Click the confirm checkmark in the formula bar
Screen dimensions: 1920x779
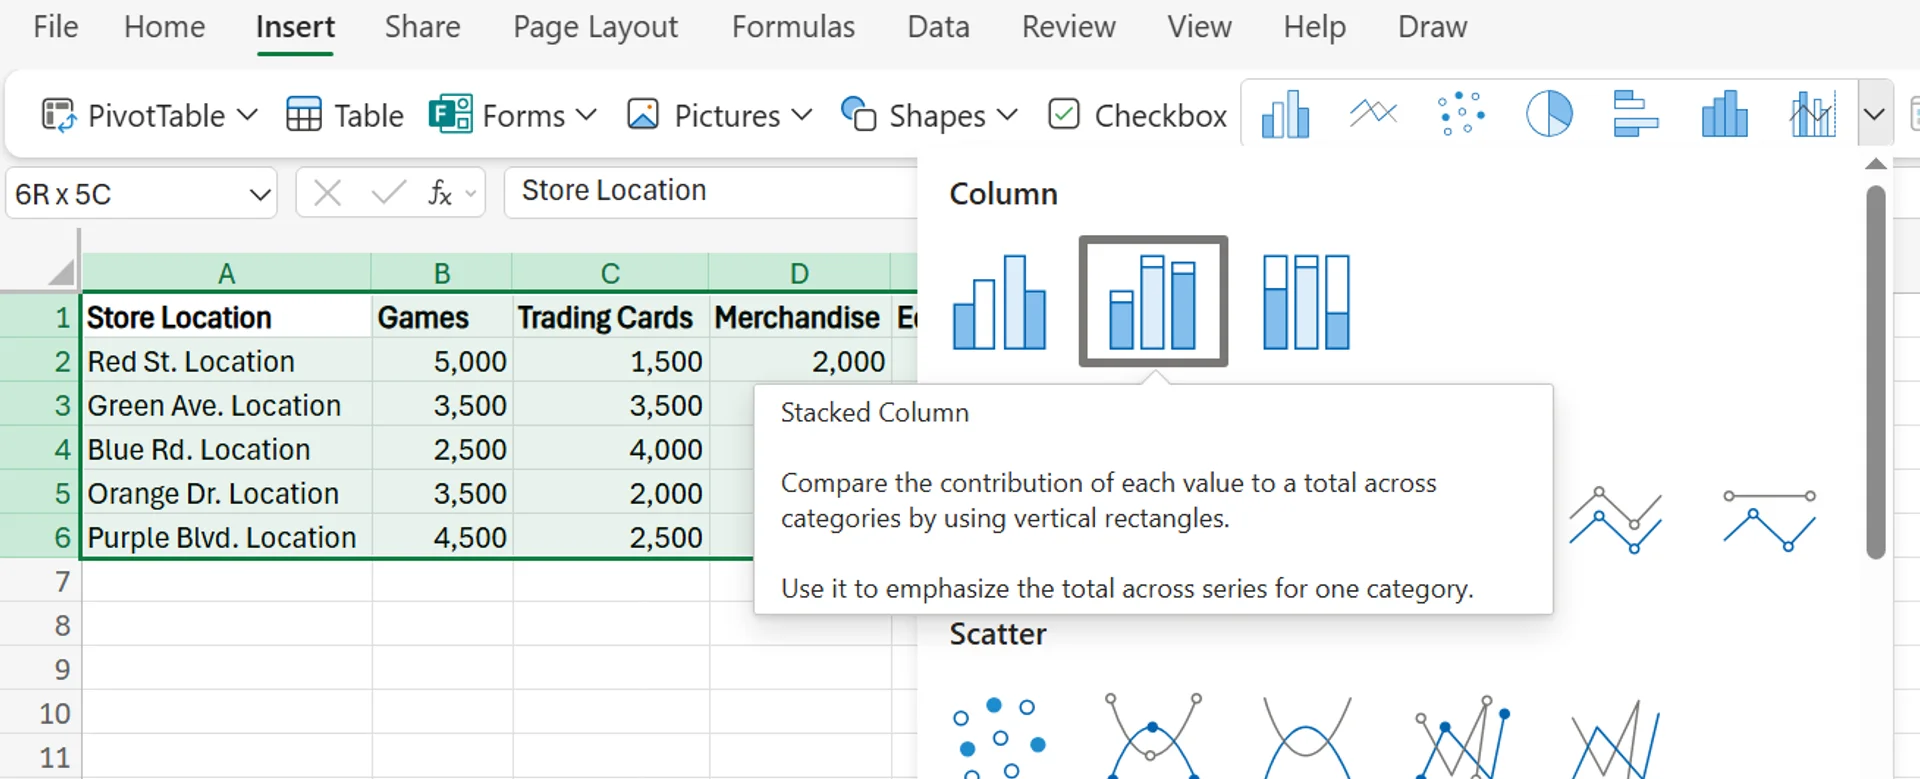tap(388, 192)
